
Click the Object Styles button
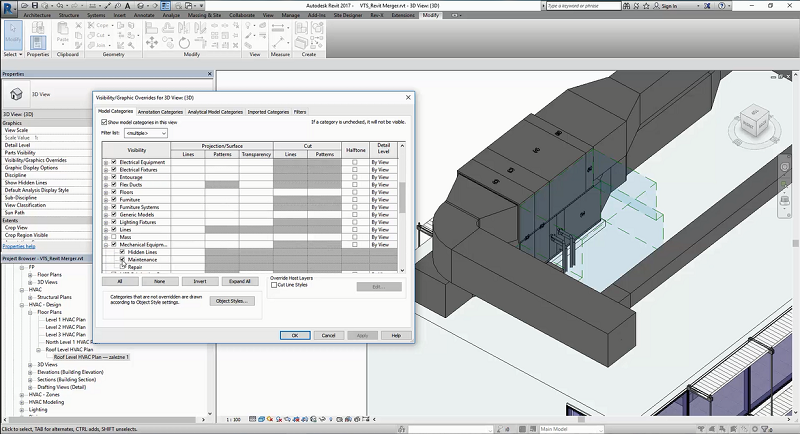[234, 301]
